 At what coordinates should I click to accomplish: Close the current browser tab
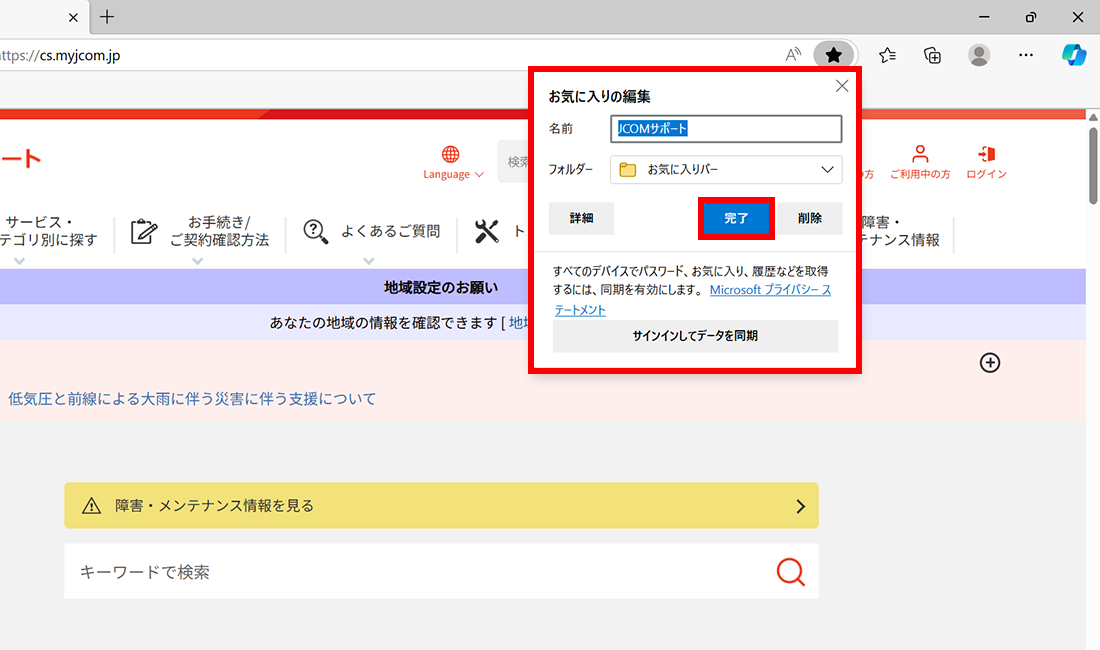[73, 18]
